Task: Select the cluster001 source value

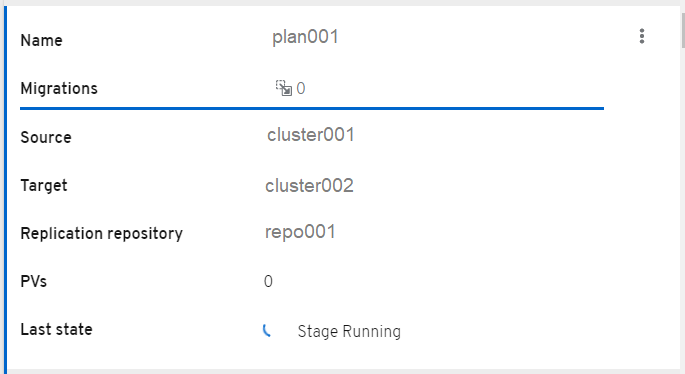Action: click(x=311, y=135)
